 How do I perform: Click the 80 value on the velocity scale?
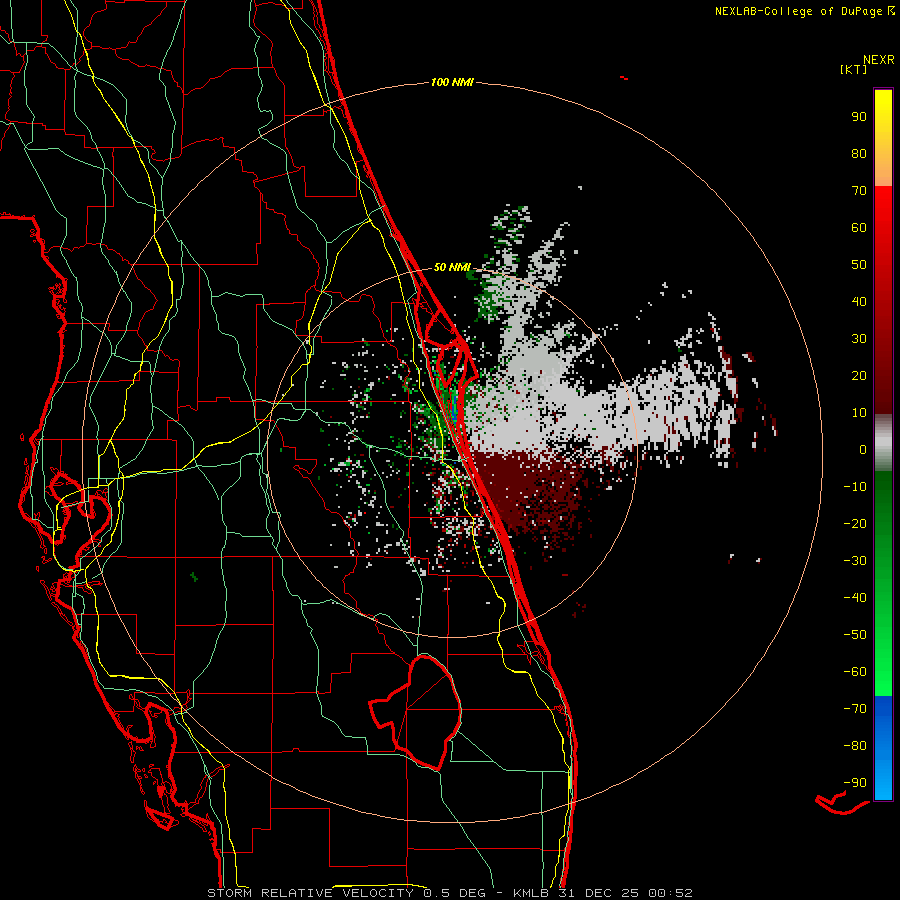[x=859, y=153]
